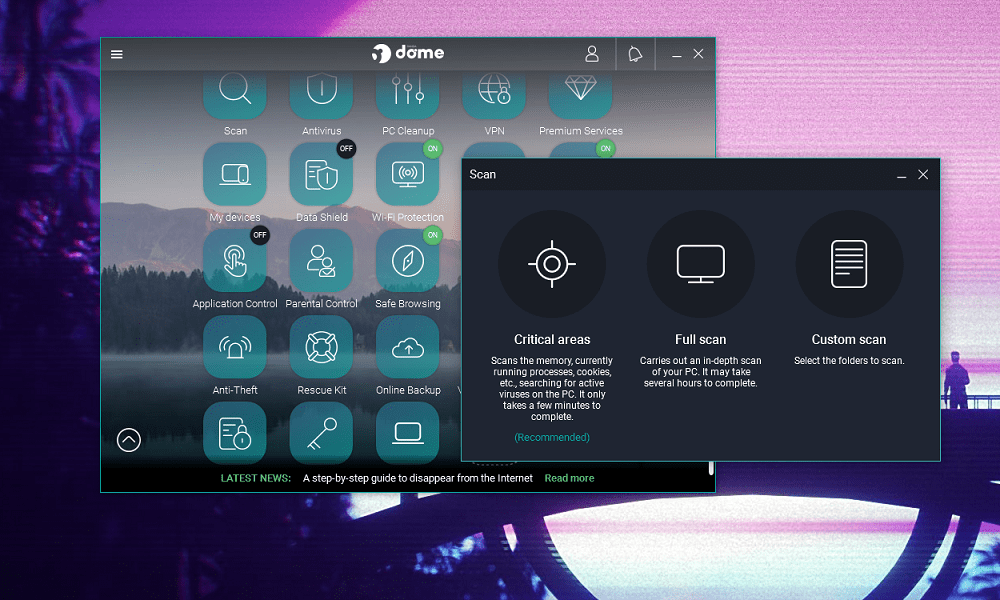Click the password key tile

321,433
